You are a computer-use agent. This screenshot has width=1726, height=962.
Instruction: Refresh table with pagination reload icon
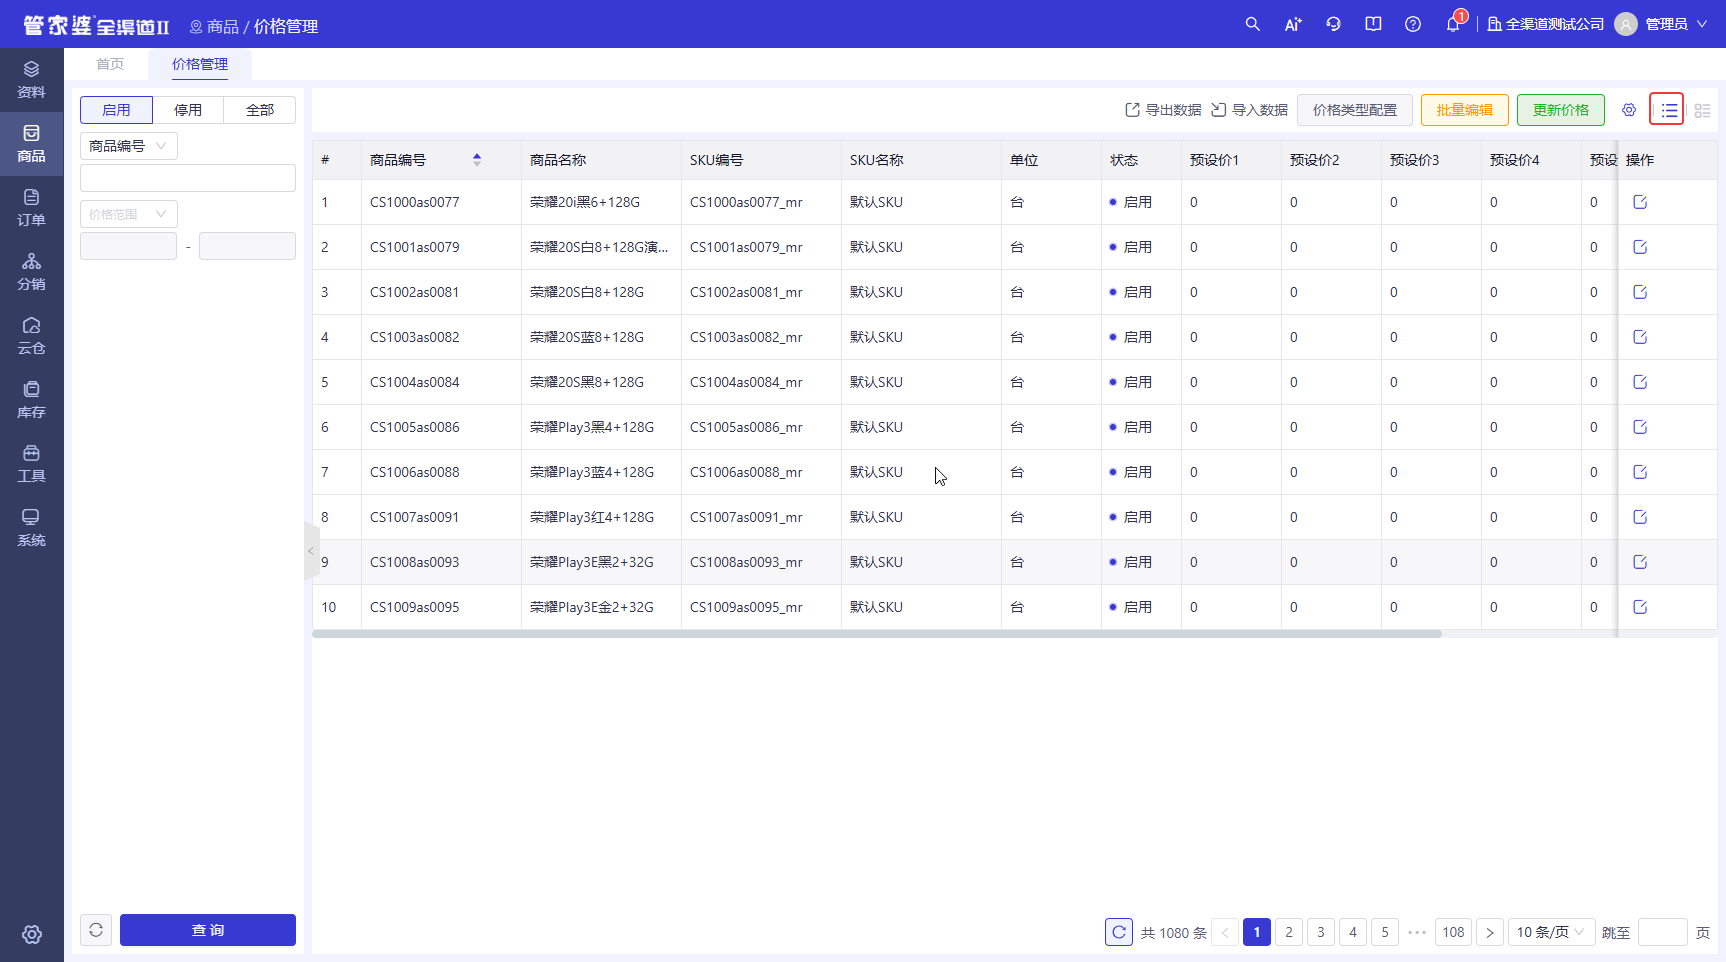coord(1119,932)
